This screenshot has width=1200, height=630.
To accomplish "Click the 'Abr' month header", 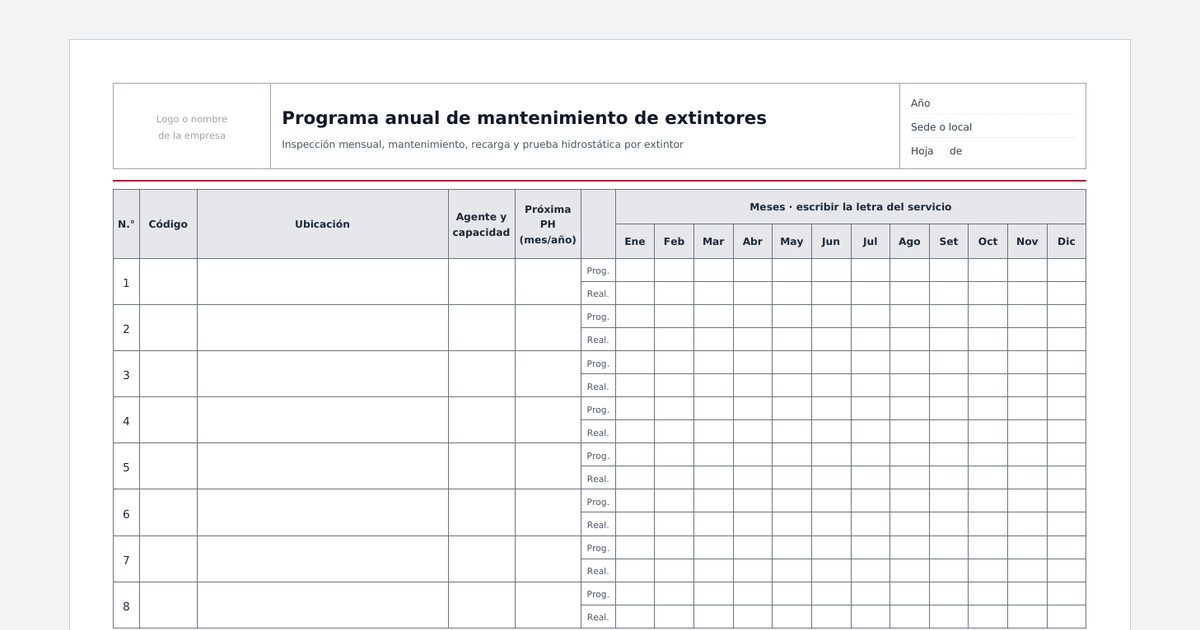I will pyautogui.click(x=753, y=241).
